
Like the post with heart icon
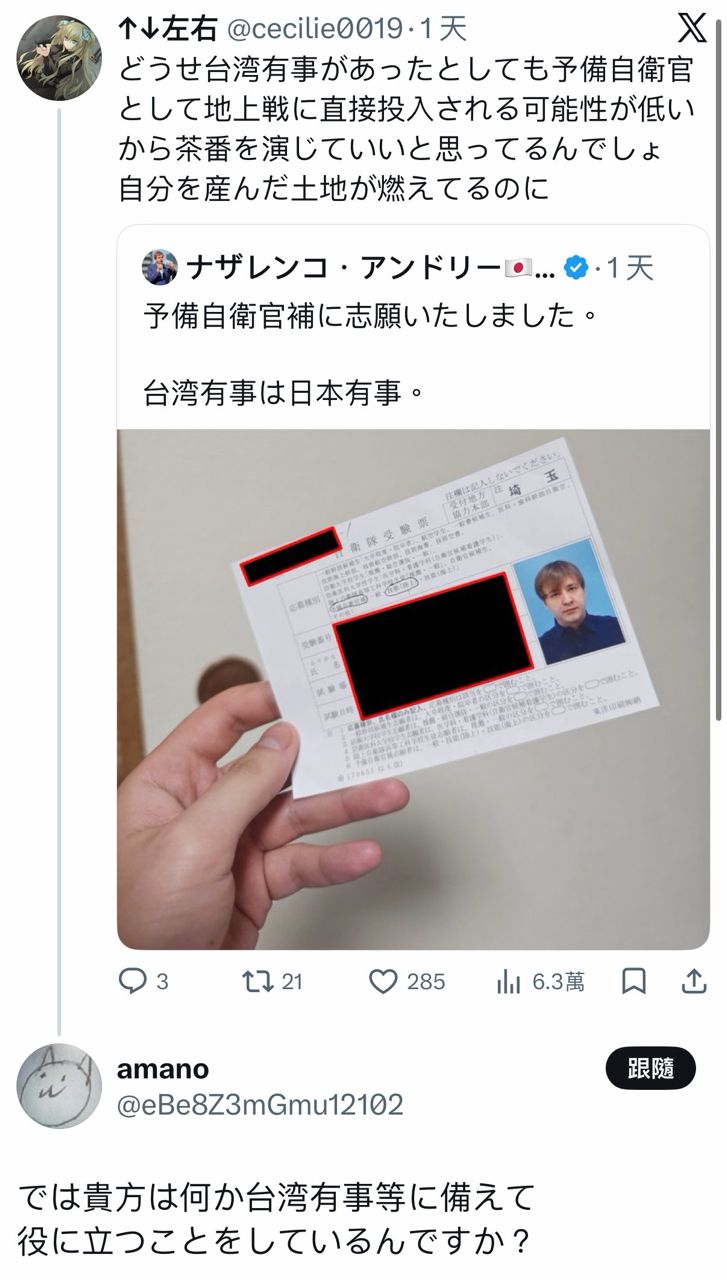click(x=383, y=982)
